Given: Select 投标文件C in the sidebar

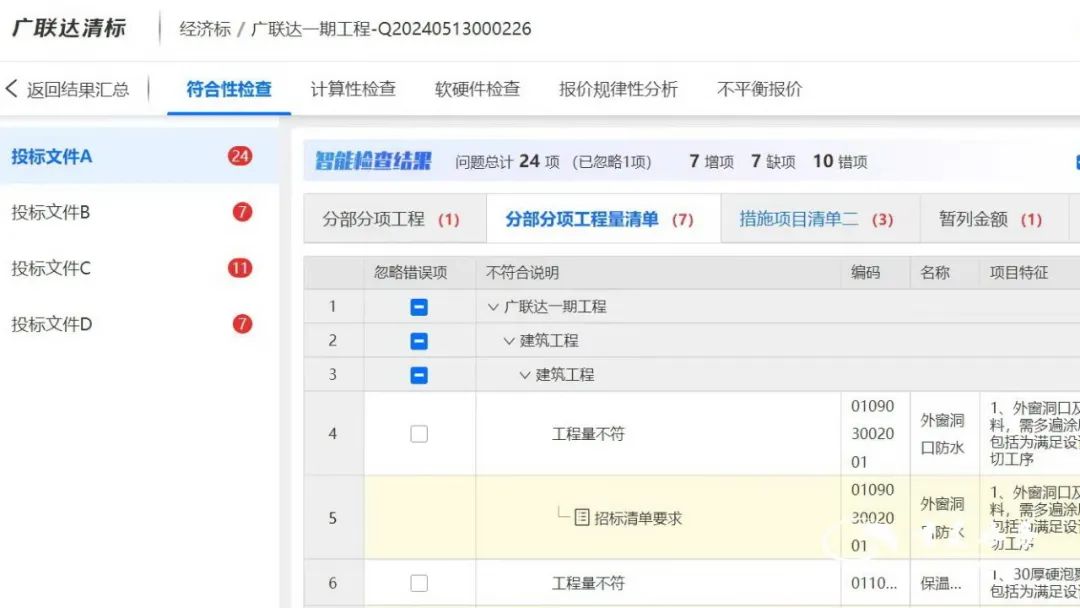Looking at the screenshot, I should [139, 268].
